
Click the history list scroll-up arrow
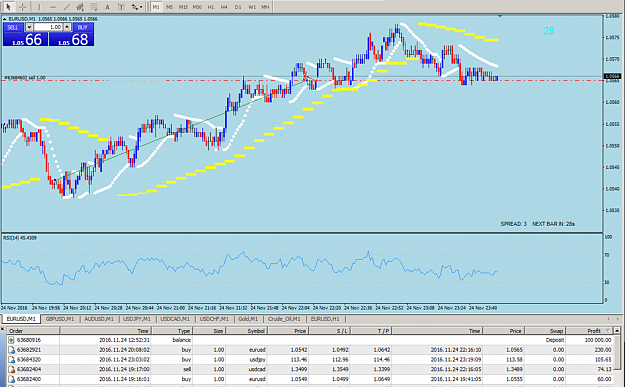[x=617, y=330]
